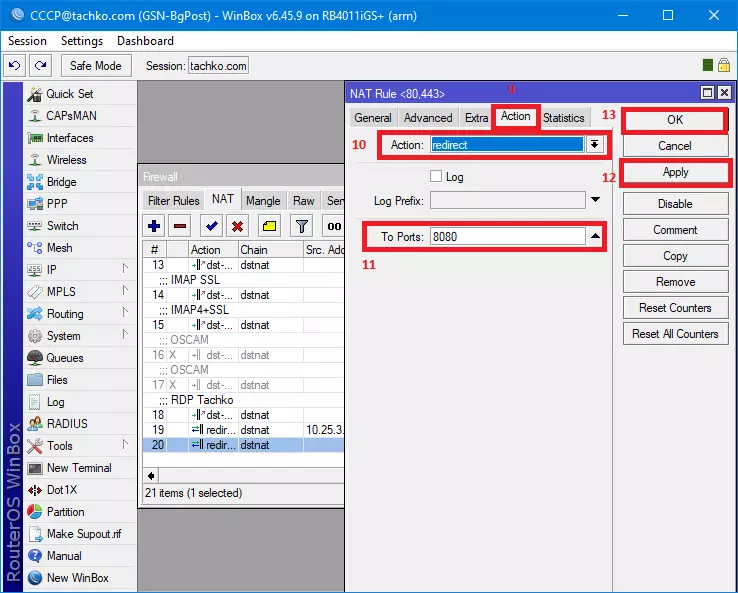Screen dimensions: 738x593
Task: Click the undo arrow in the toolbar
Action: [x=15, y=66]
